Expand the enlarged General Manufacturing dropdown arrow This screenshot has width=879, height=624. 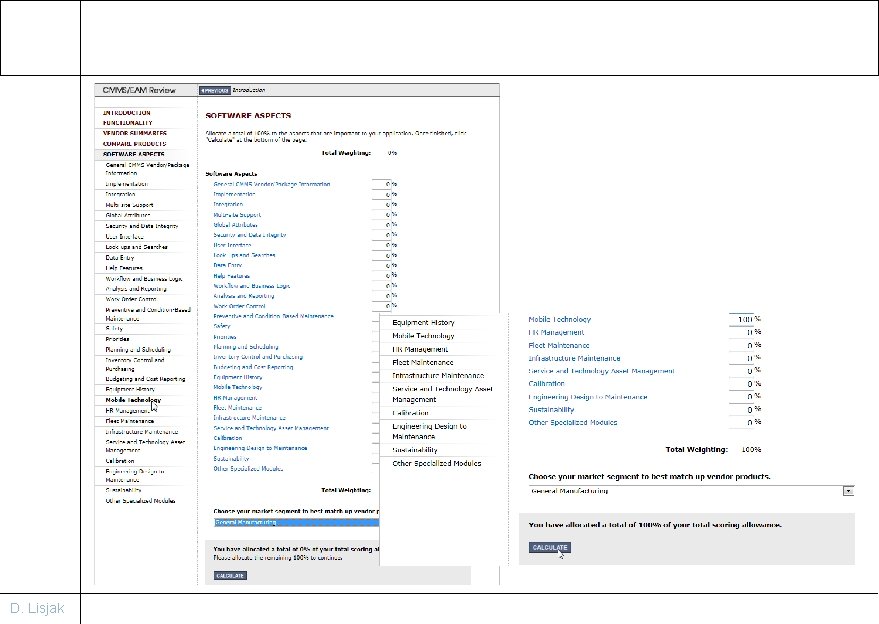tap(848, 491)
